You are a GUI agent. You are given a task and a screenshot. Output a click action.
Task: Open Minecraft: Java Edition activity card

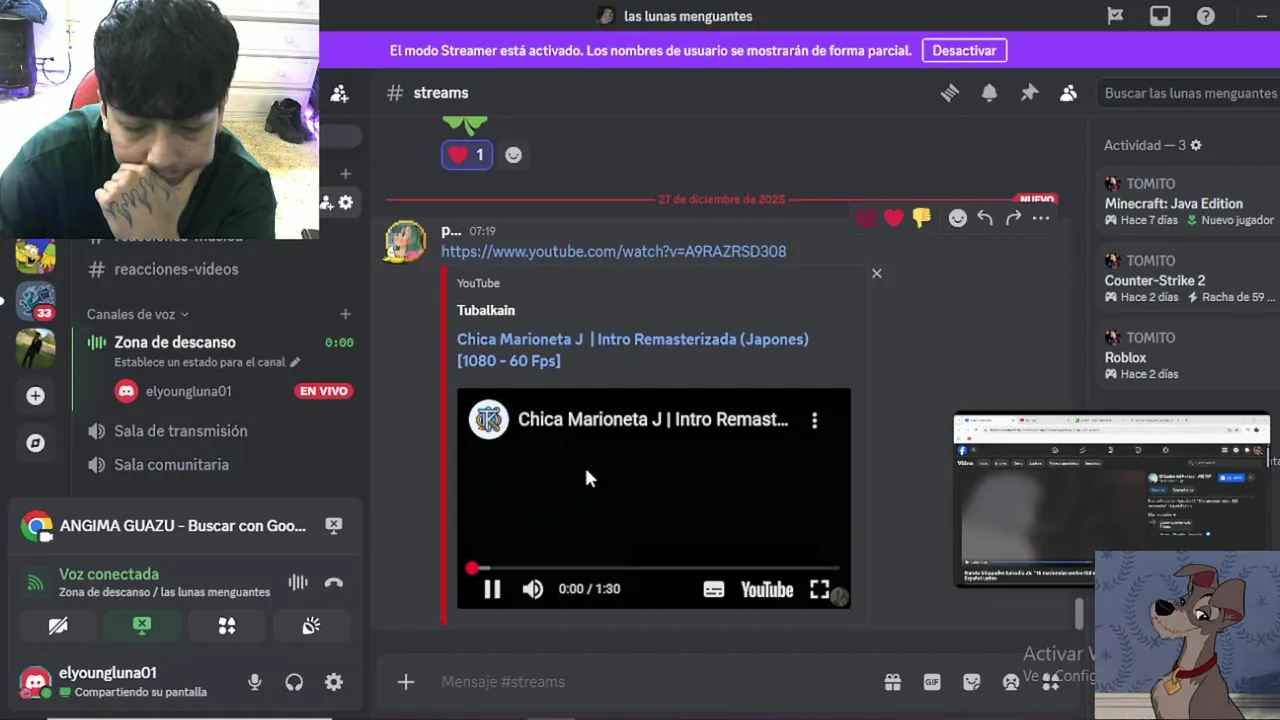pyautogui.click(x=1190, y=202)
